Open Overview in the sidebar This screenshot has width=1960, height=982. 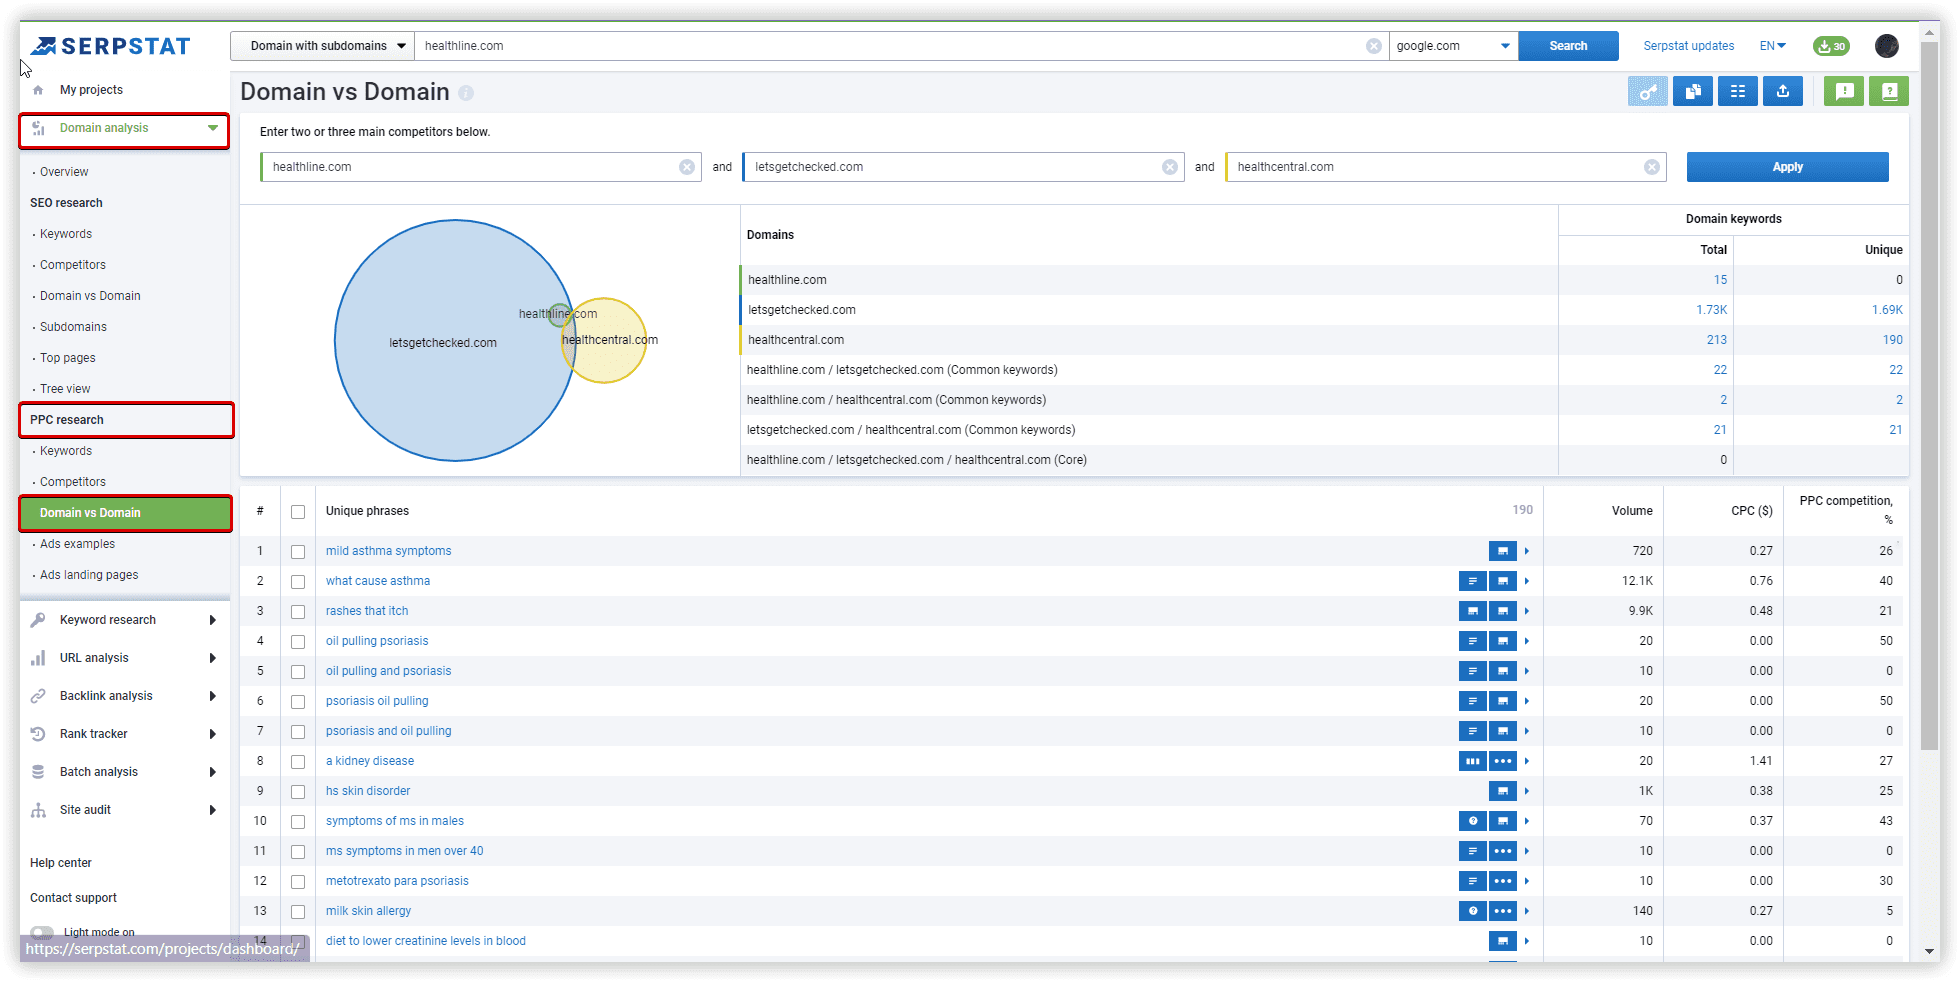[64, 172]
